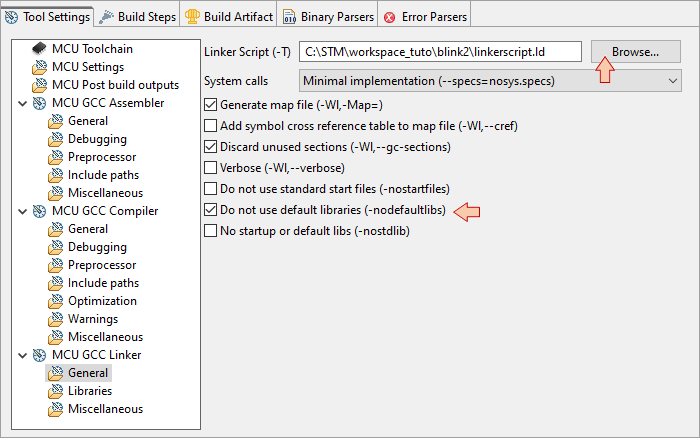This screenshot has width=700, height=438.
Task: Switch to the Build Steps tab
Action: 138,16
